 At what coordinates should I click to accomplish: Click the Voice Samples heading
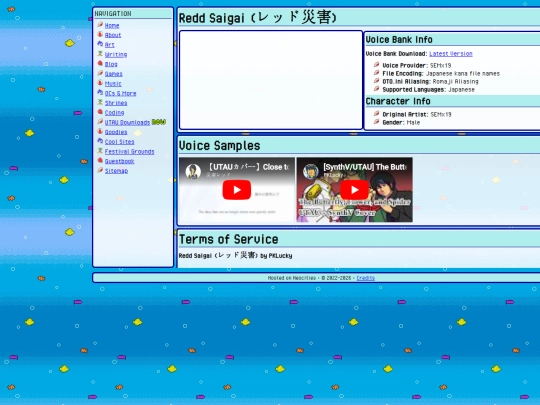219,146
